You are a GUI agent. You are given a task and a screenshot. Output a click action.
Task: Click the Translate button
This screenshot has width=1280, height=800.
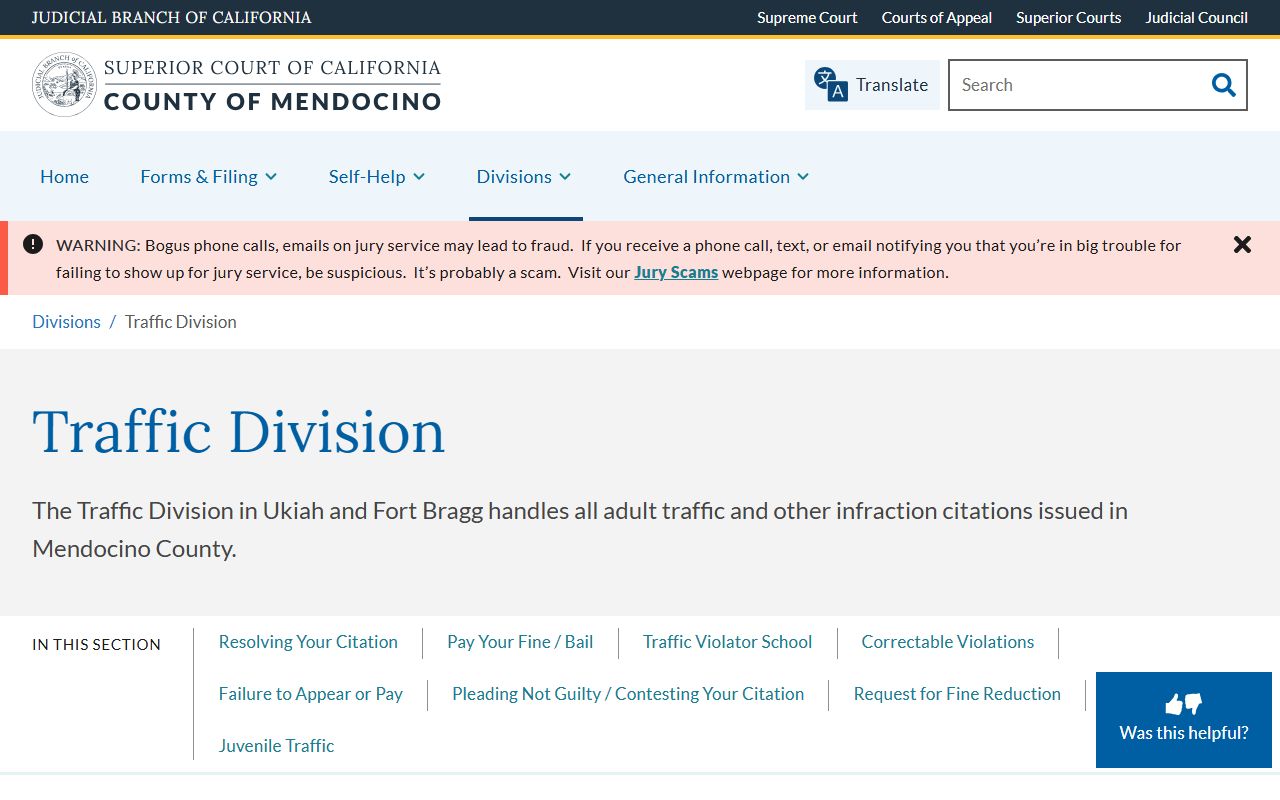872,85
